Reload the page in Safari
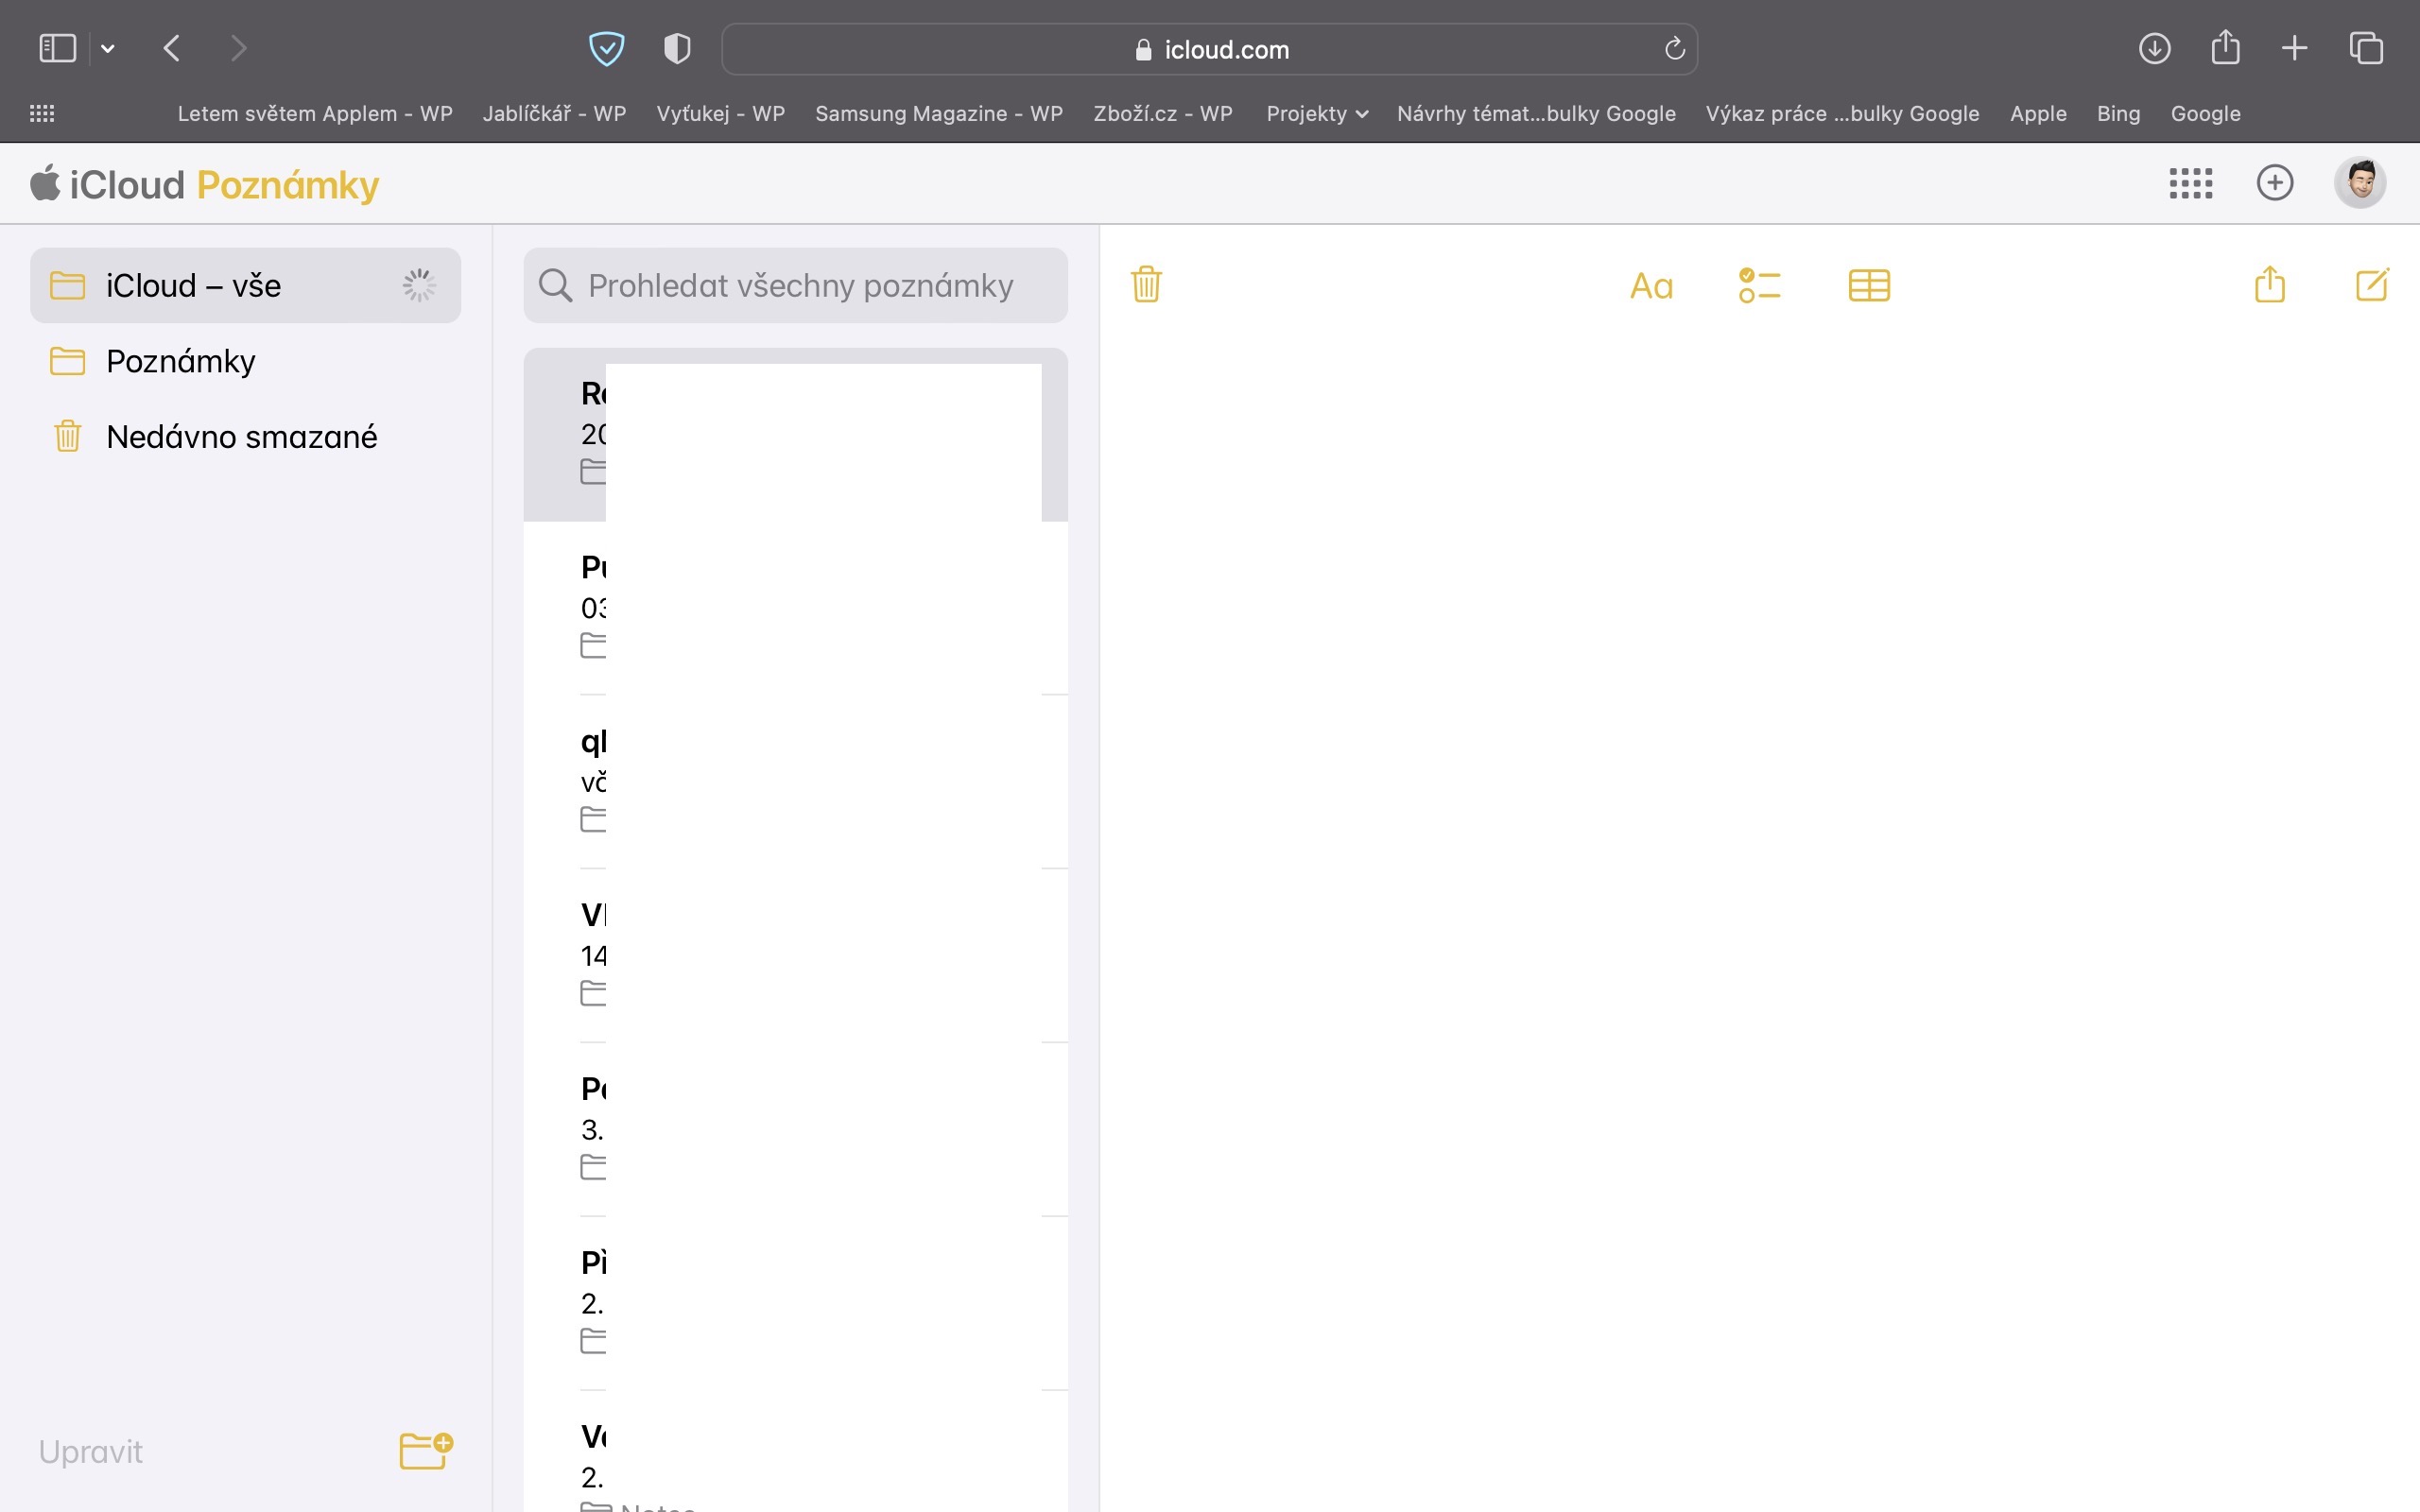Image resolution: width=2420 pixels, height=1512 pixels. click(x=1674, y=49)
